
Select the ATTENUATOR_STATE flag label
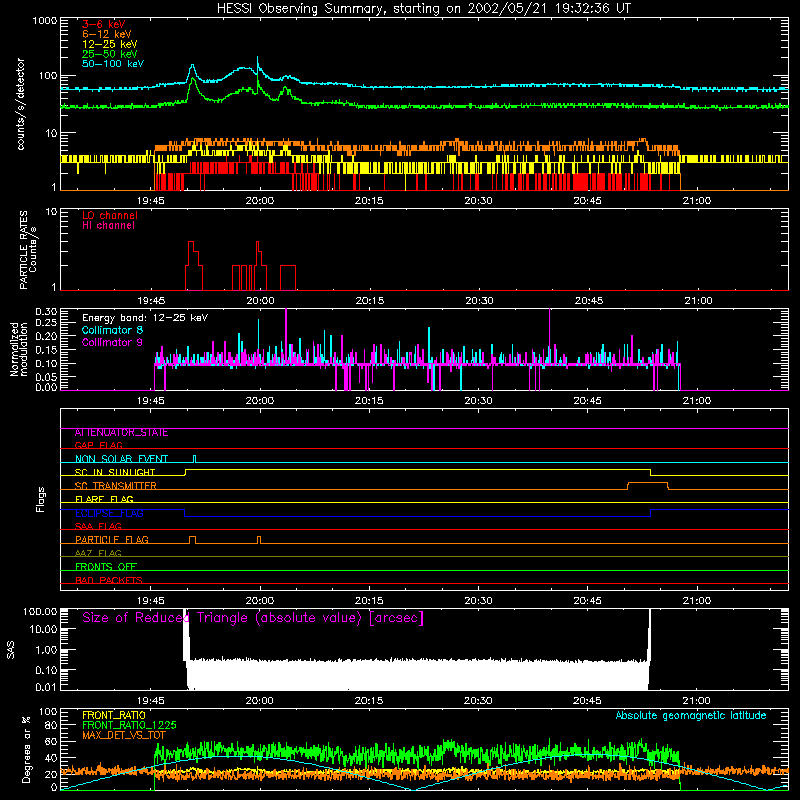[121, 433]
